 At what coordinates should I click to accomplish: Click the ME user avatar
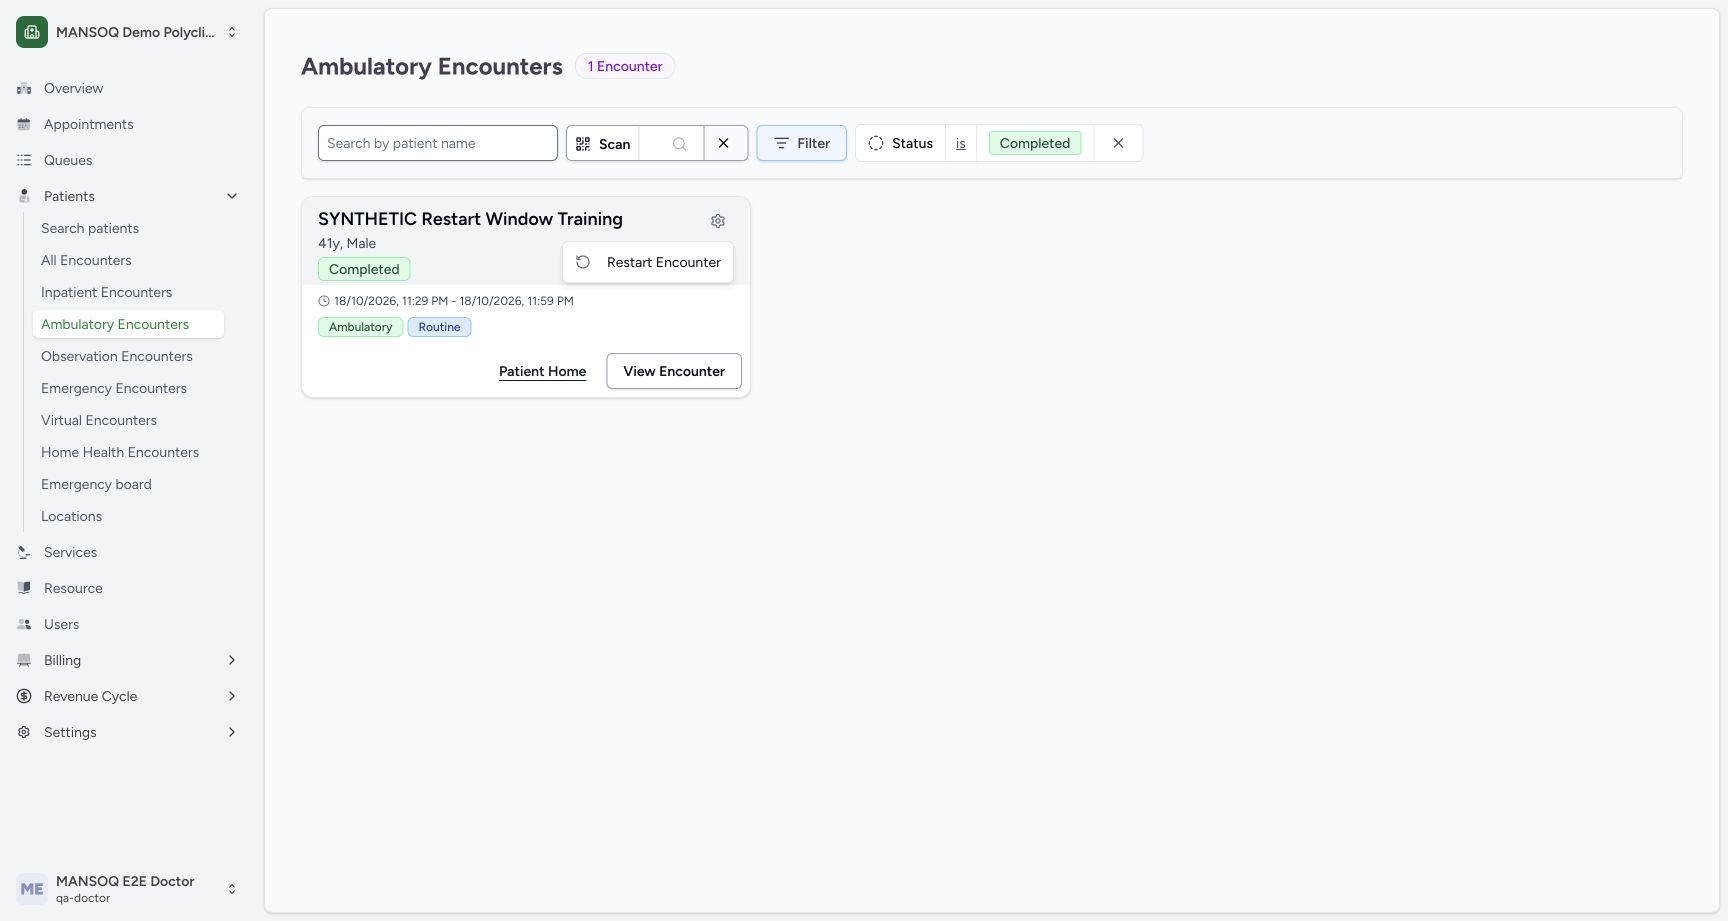click(32, 889)
